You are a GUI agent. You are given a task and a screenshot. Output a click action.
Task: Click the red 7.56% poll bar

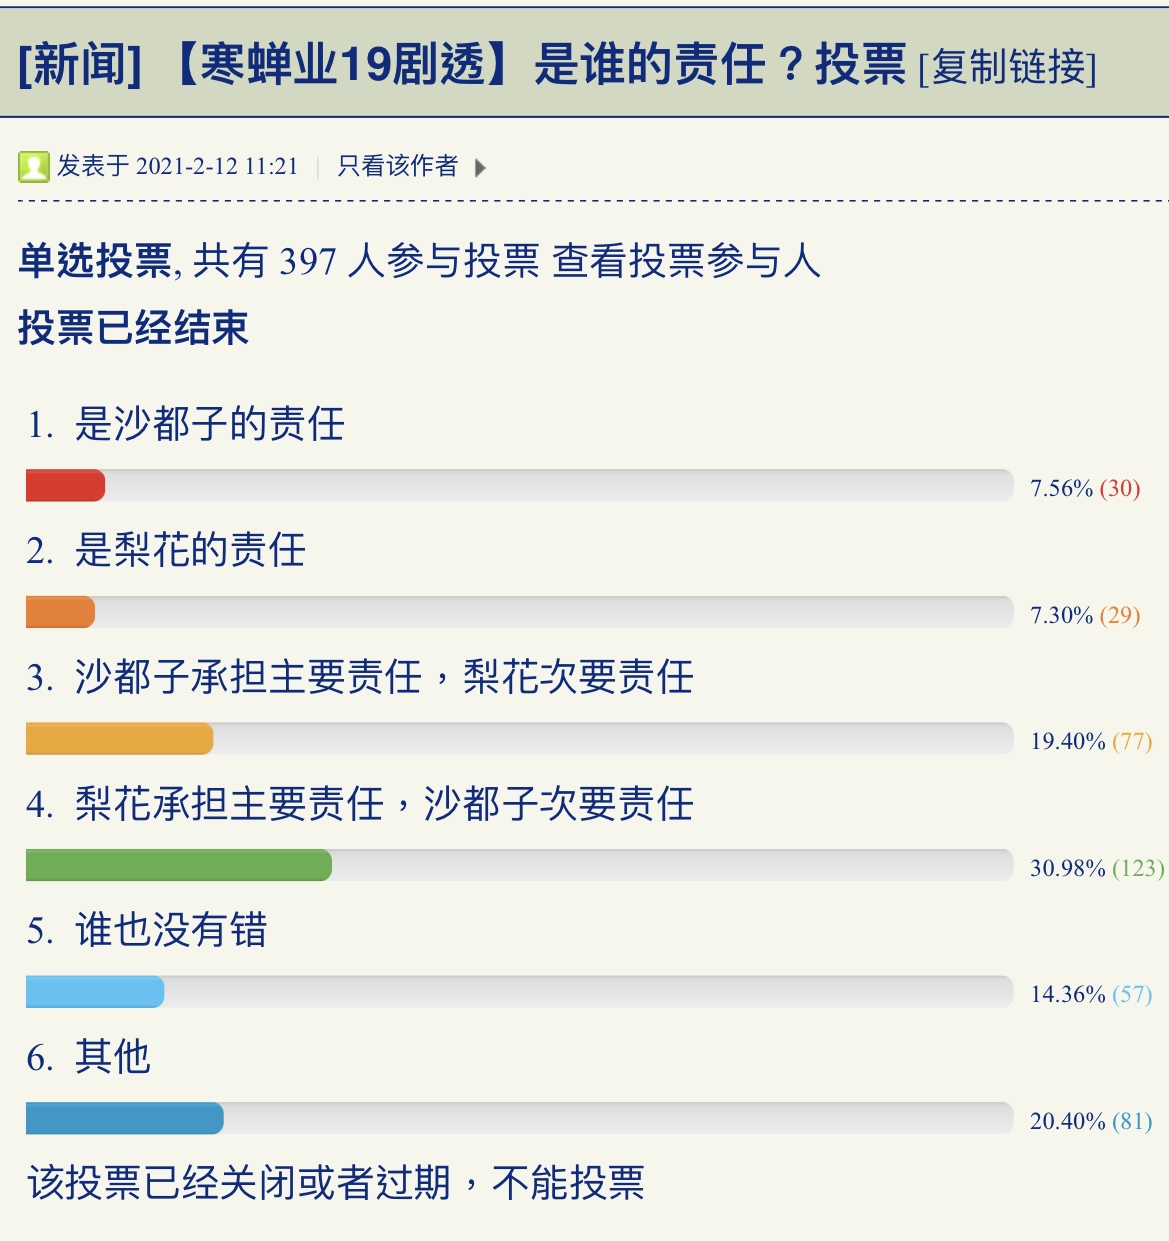point(65,485)
